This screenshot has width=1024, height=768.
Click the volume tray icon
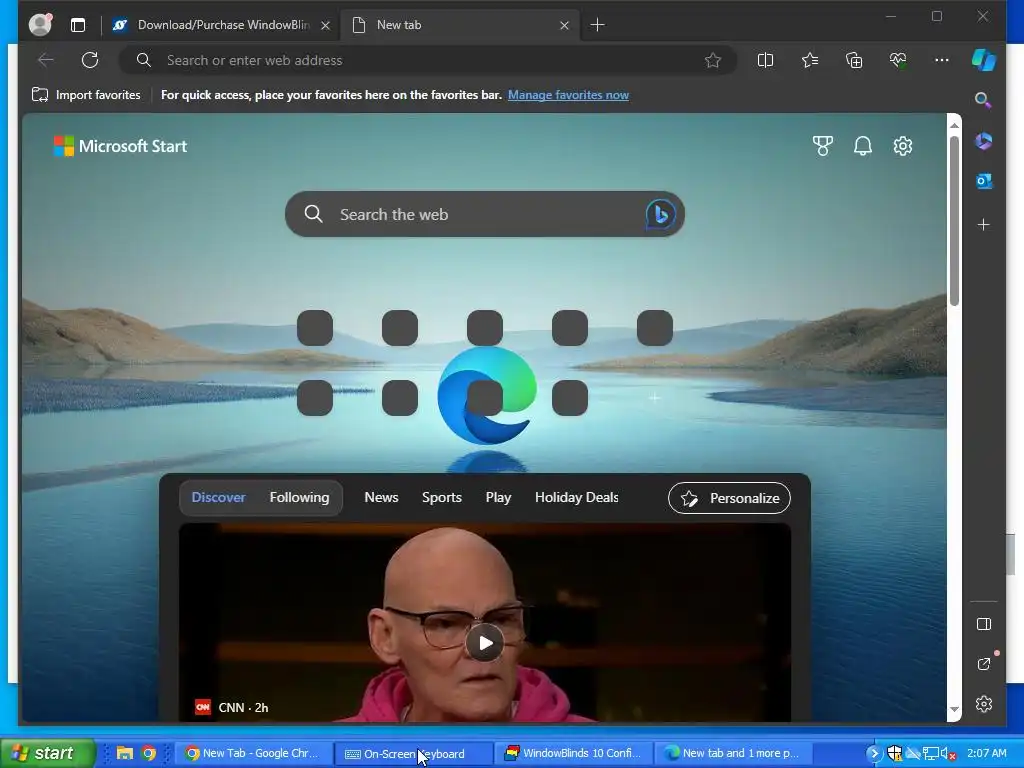[948, 754]
